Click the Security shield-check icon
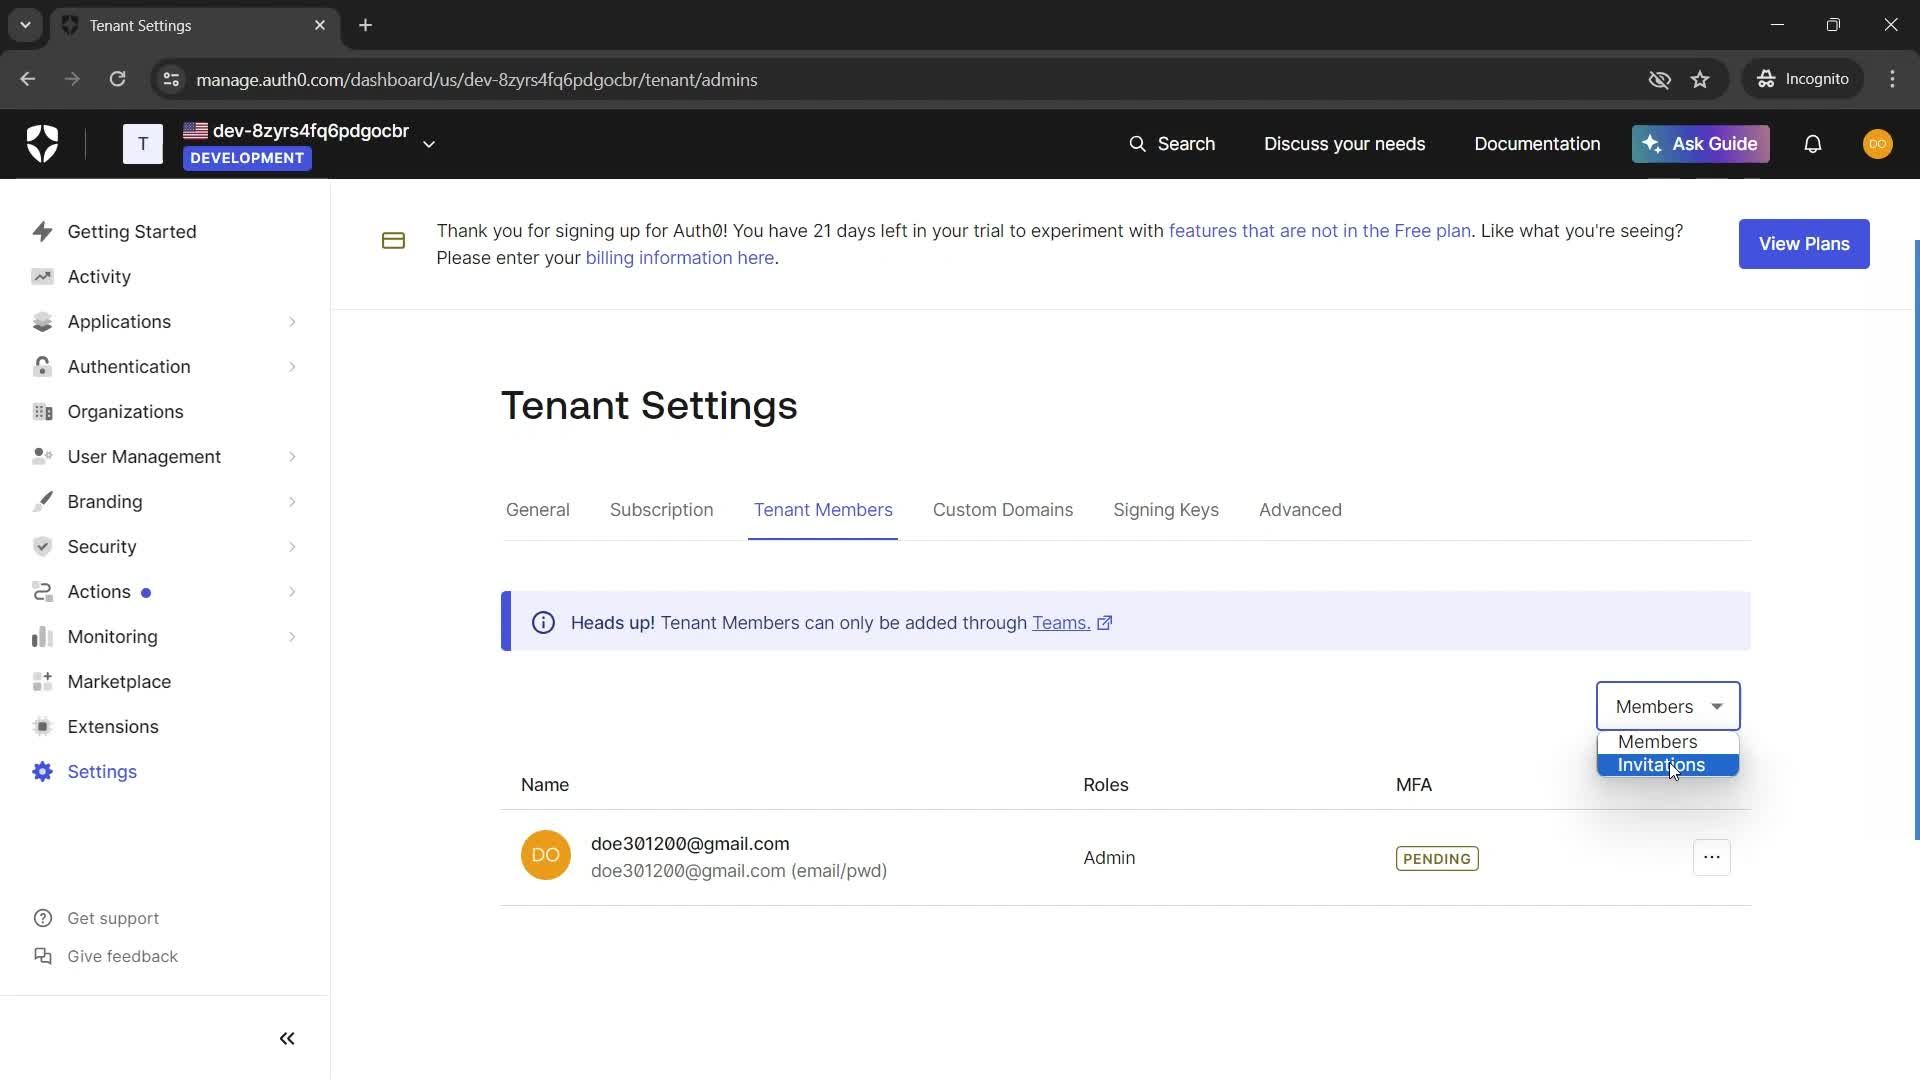 [x=42, y=547]
